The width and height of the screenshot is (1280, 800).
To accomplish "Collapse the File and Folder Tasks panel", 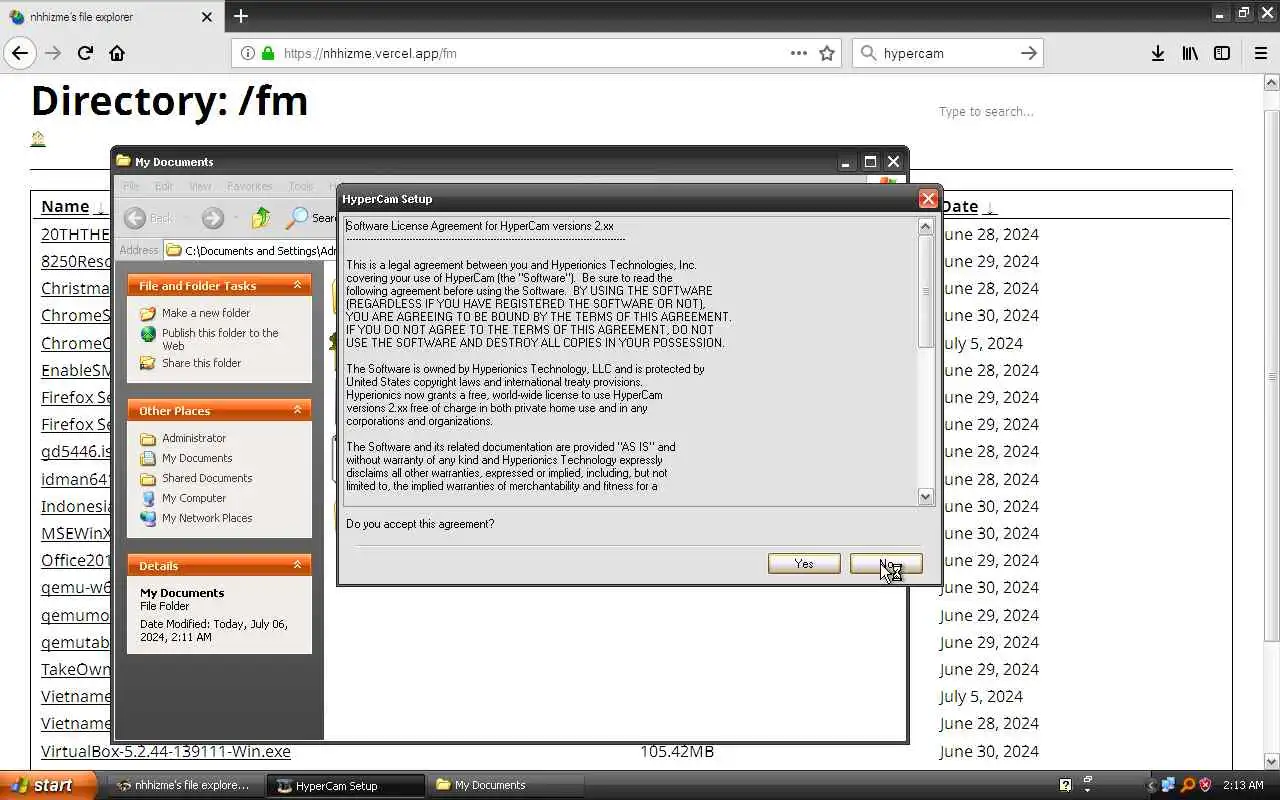I will [x=297, y=286].
